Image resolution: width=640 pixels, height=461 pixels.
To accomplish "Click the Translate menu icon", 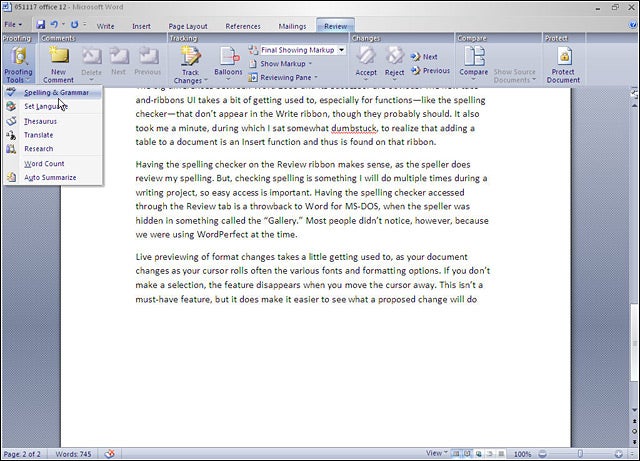I will [11, 135].
